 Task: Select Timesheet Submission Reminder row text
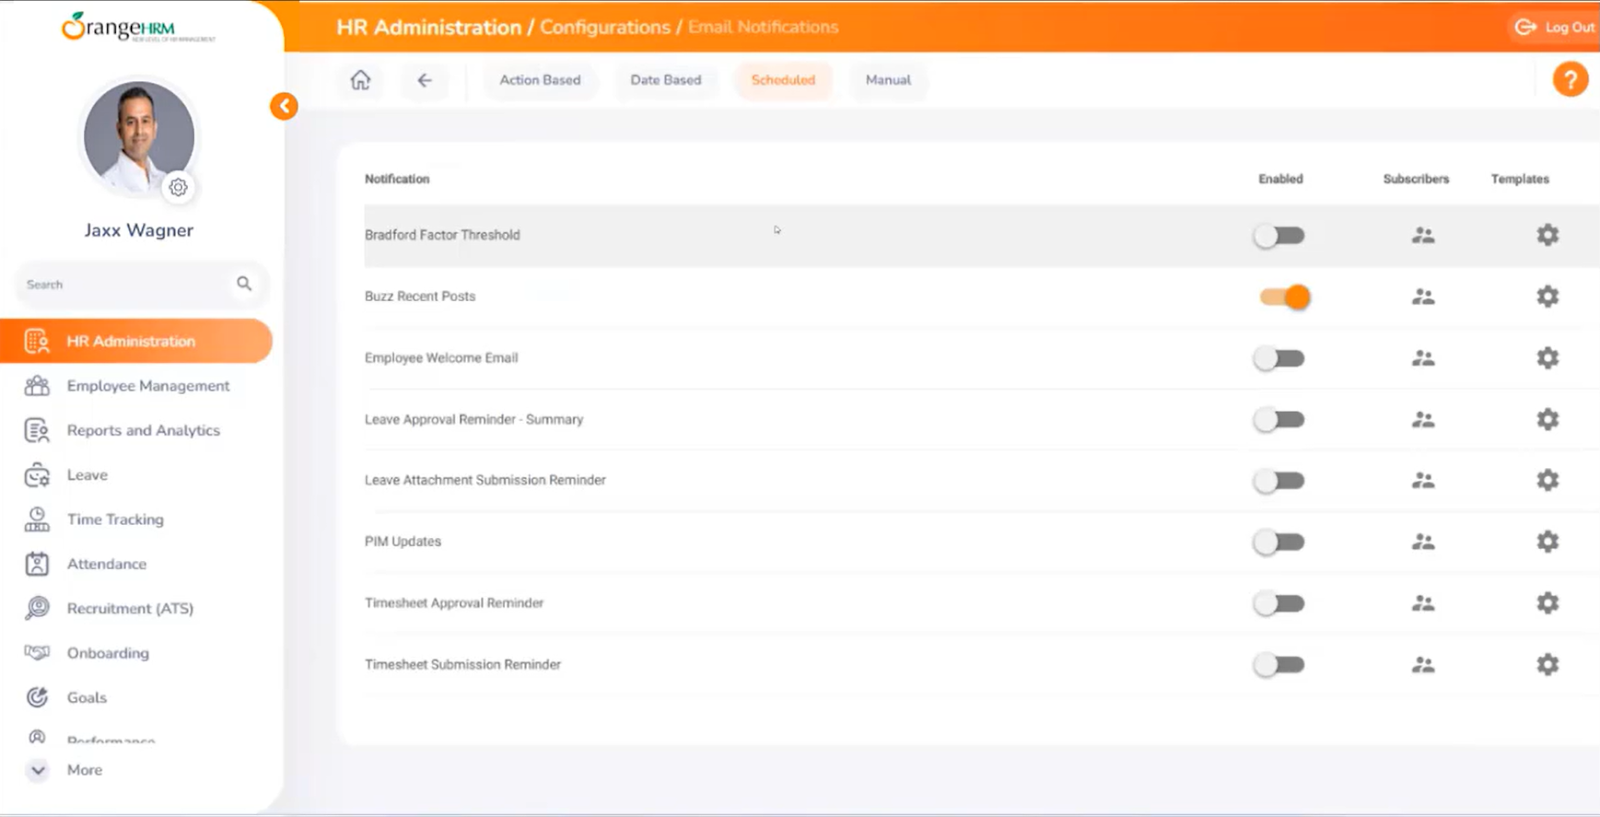click(x=463, y=664)
